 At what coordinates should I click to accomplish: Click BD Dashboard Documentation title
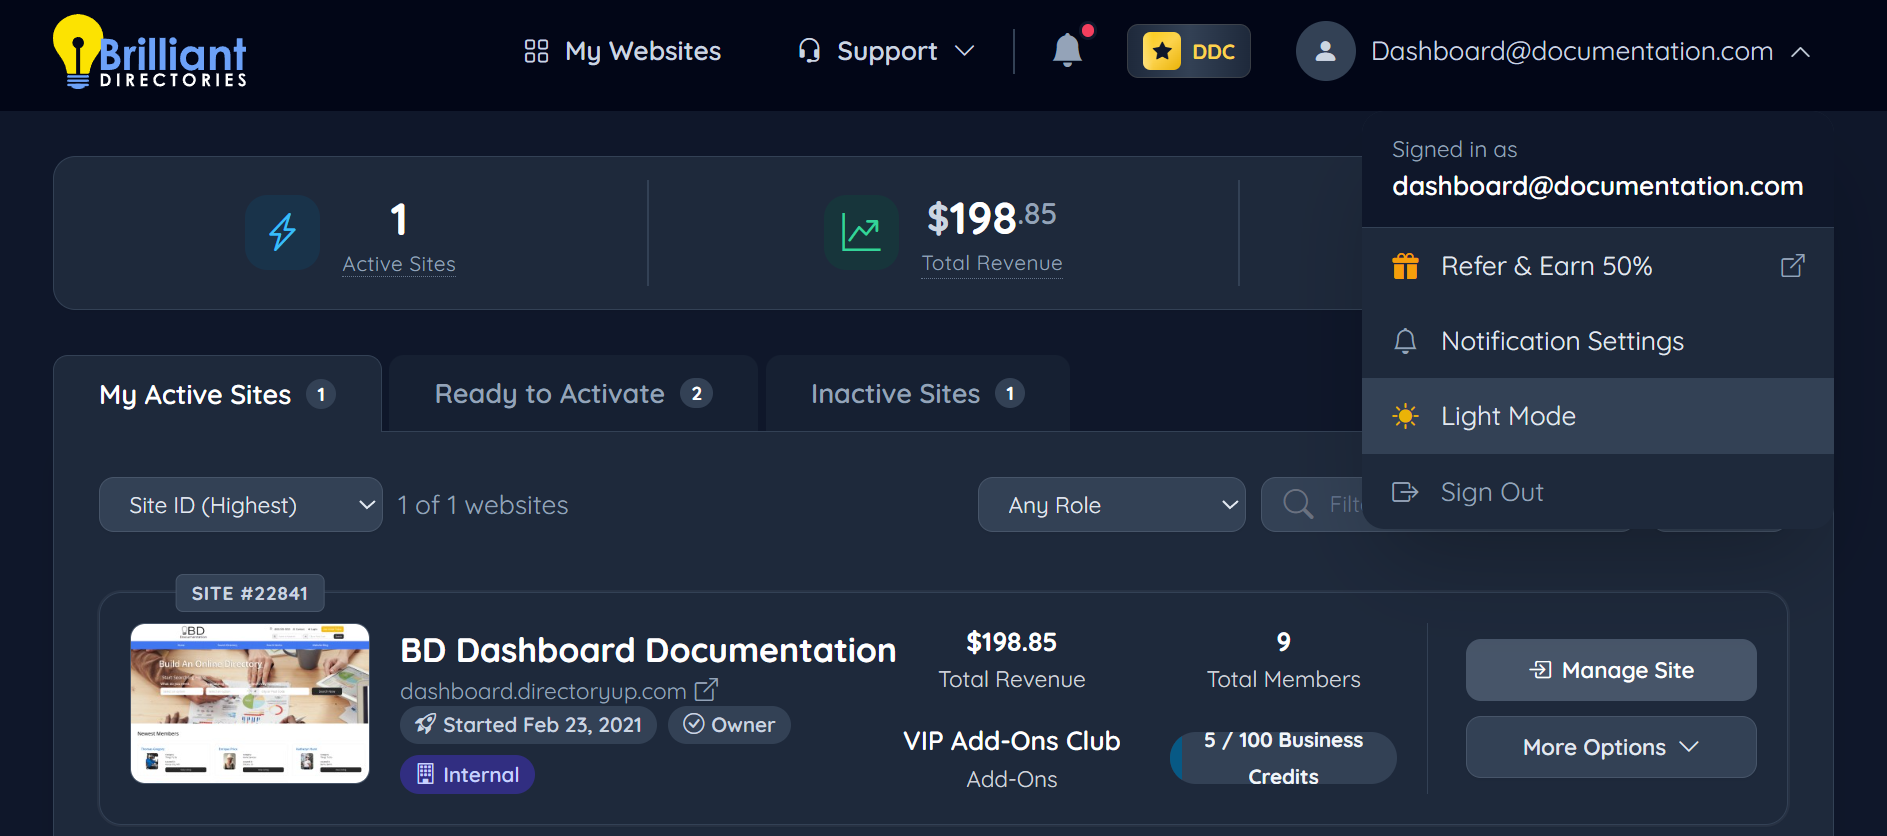point(648,650)
